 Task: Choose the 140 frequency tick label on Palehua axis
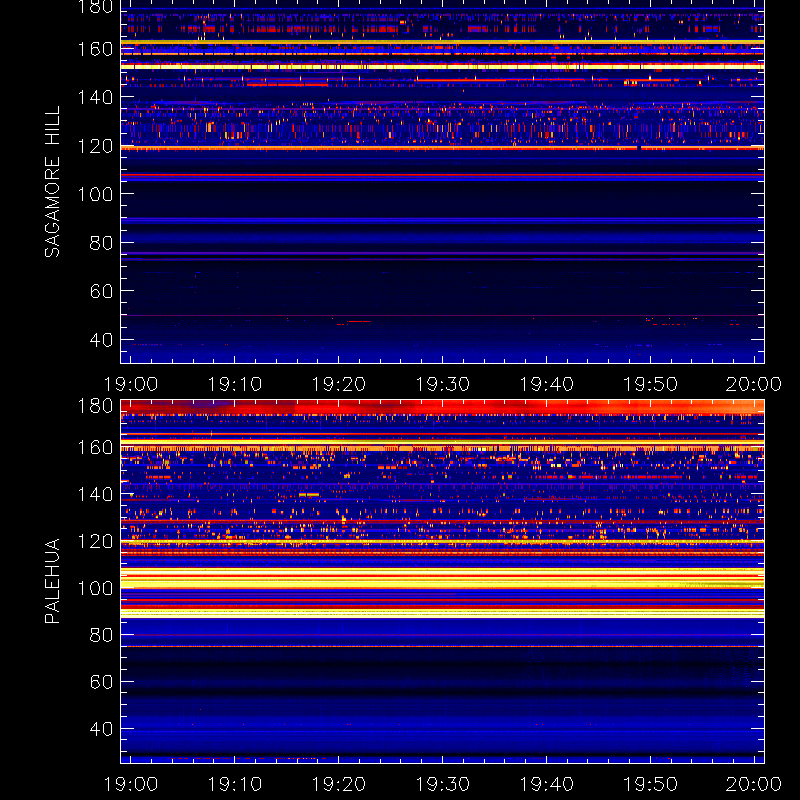[95, 494]
